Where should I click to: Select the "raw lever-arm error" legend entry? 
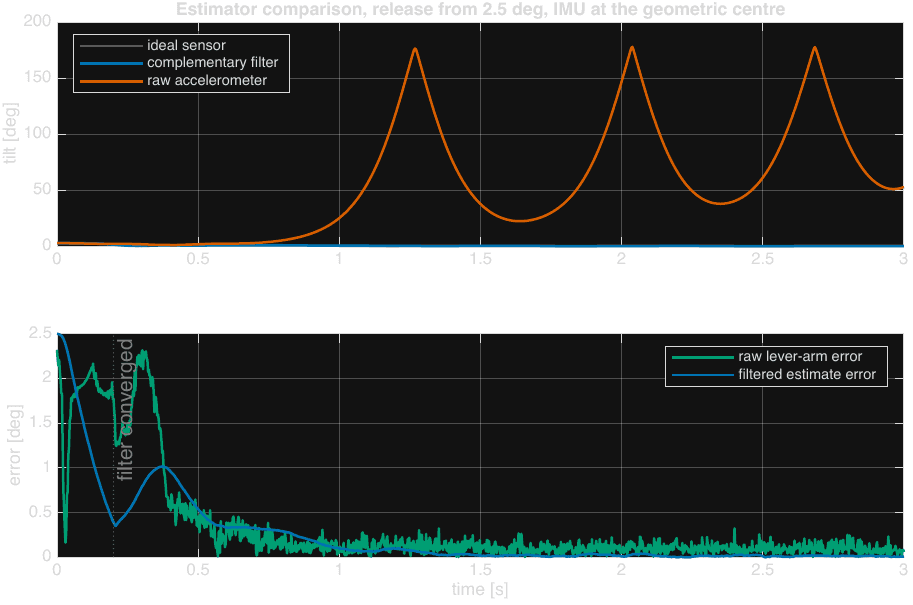click(x=800, y=356)
